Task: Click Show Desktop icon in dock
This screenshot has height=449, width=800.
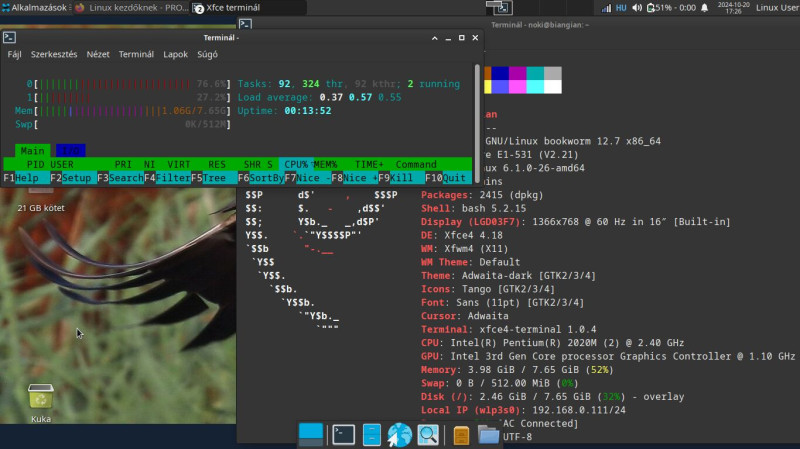Action: tap(311, 435)
